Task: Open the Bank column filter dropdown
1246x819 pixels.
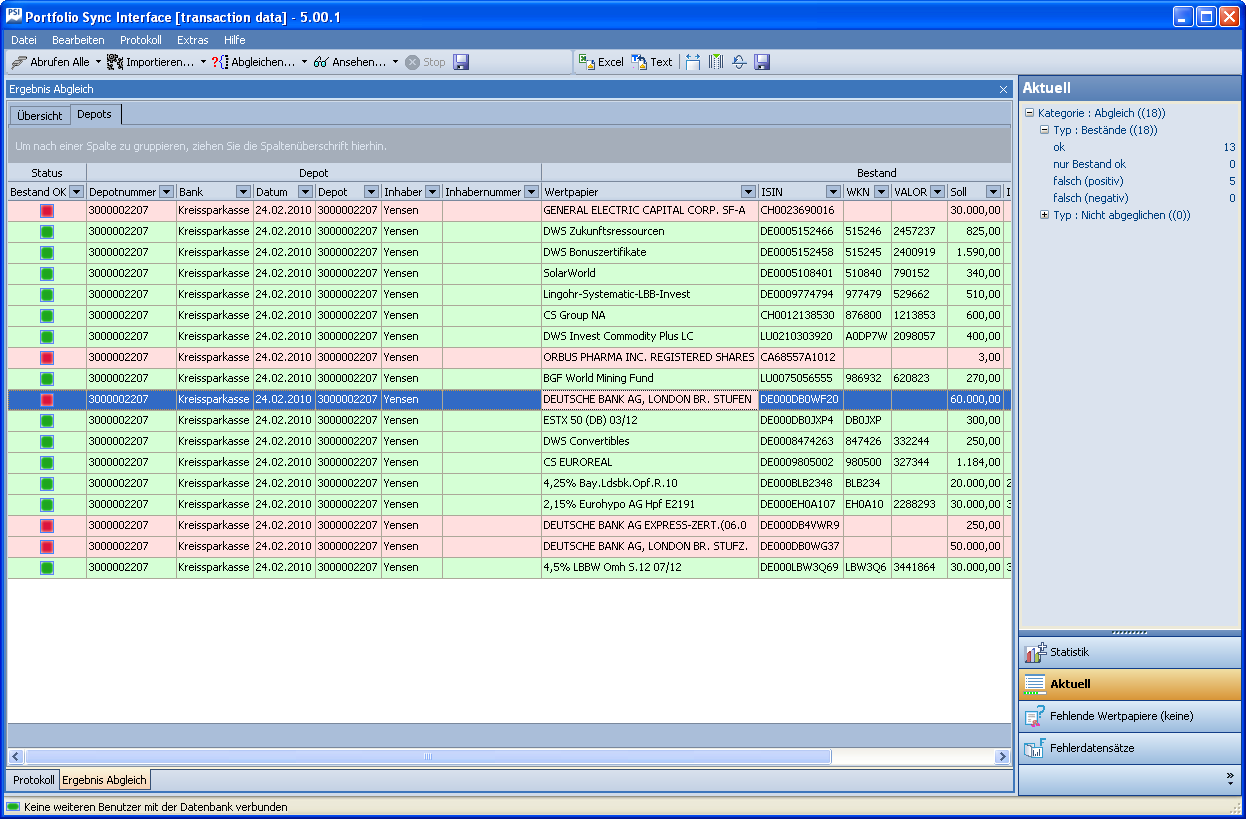Action: [x=243, y=192]
